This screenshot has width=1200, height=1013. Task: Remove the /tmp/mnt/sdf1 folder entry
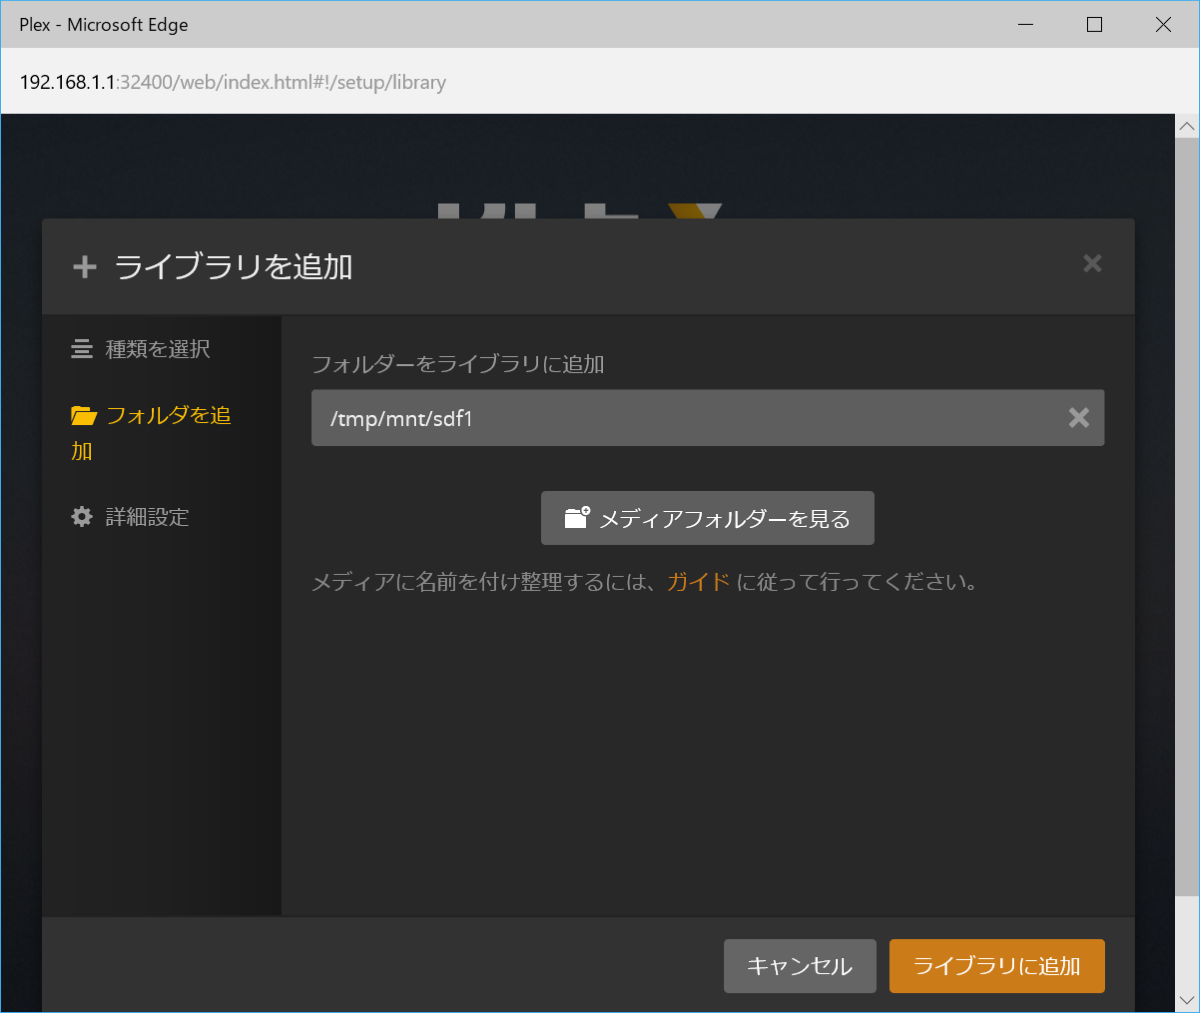pyautogui.click(x=1078, y=418)
